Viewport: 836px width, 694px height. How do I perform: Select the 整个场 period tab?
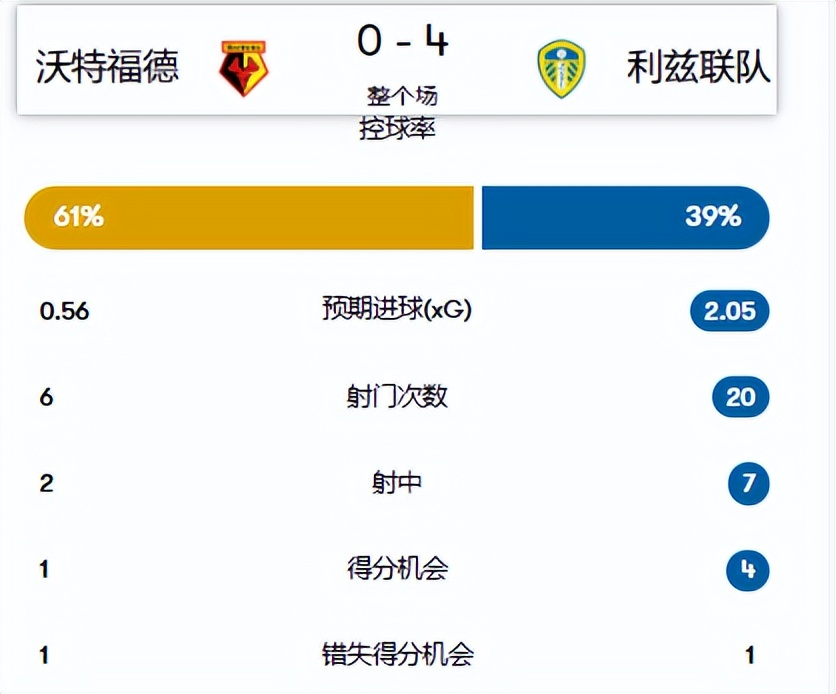(403, 96)
